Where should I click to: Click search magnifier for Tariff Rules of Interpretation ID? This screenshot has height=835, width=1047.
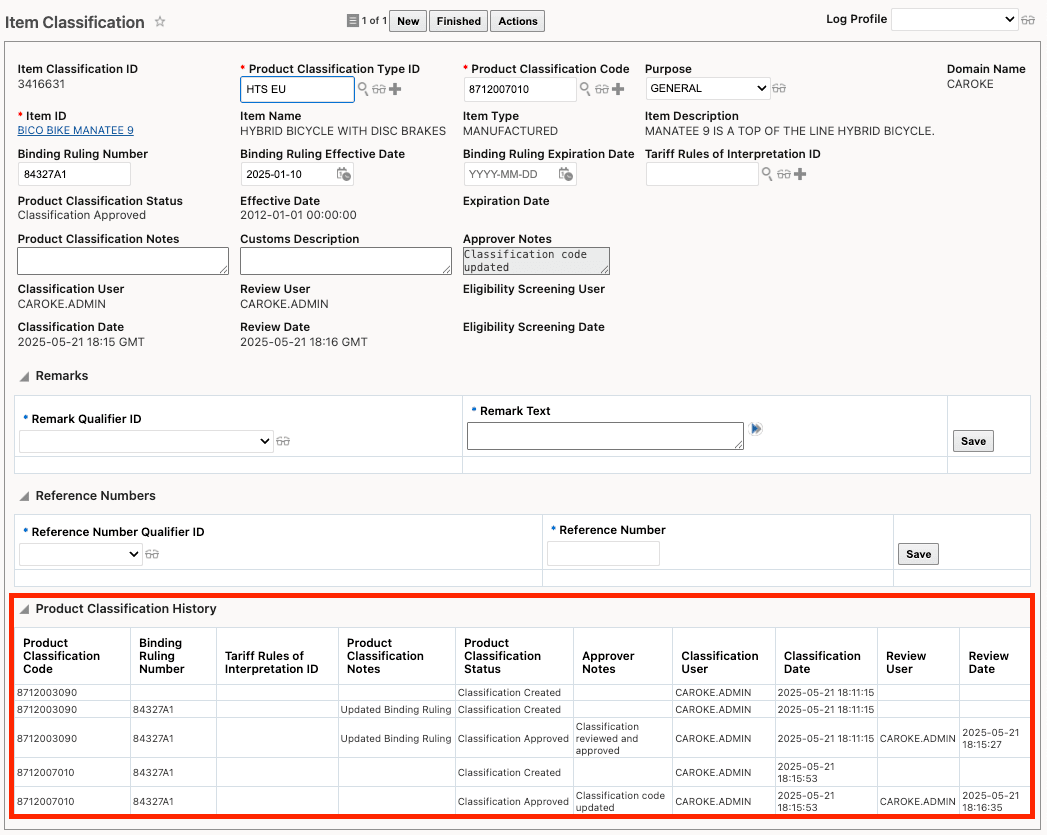767,174
